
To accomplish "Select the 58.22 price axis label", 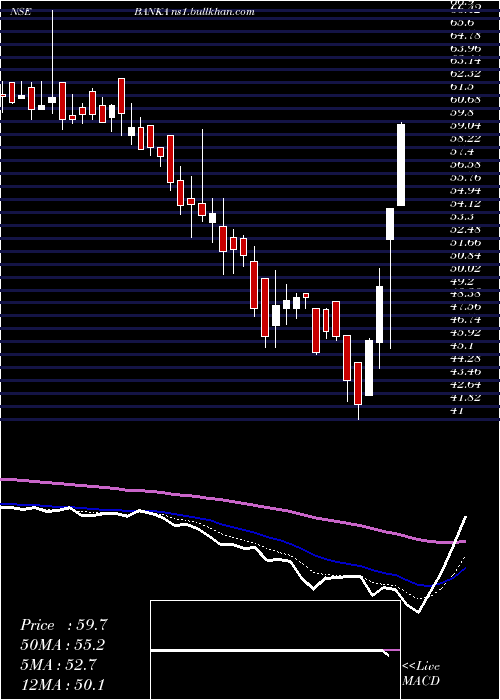I will click(467, 138).
